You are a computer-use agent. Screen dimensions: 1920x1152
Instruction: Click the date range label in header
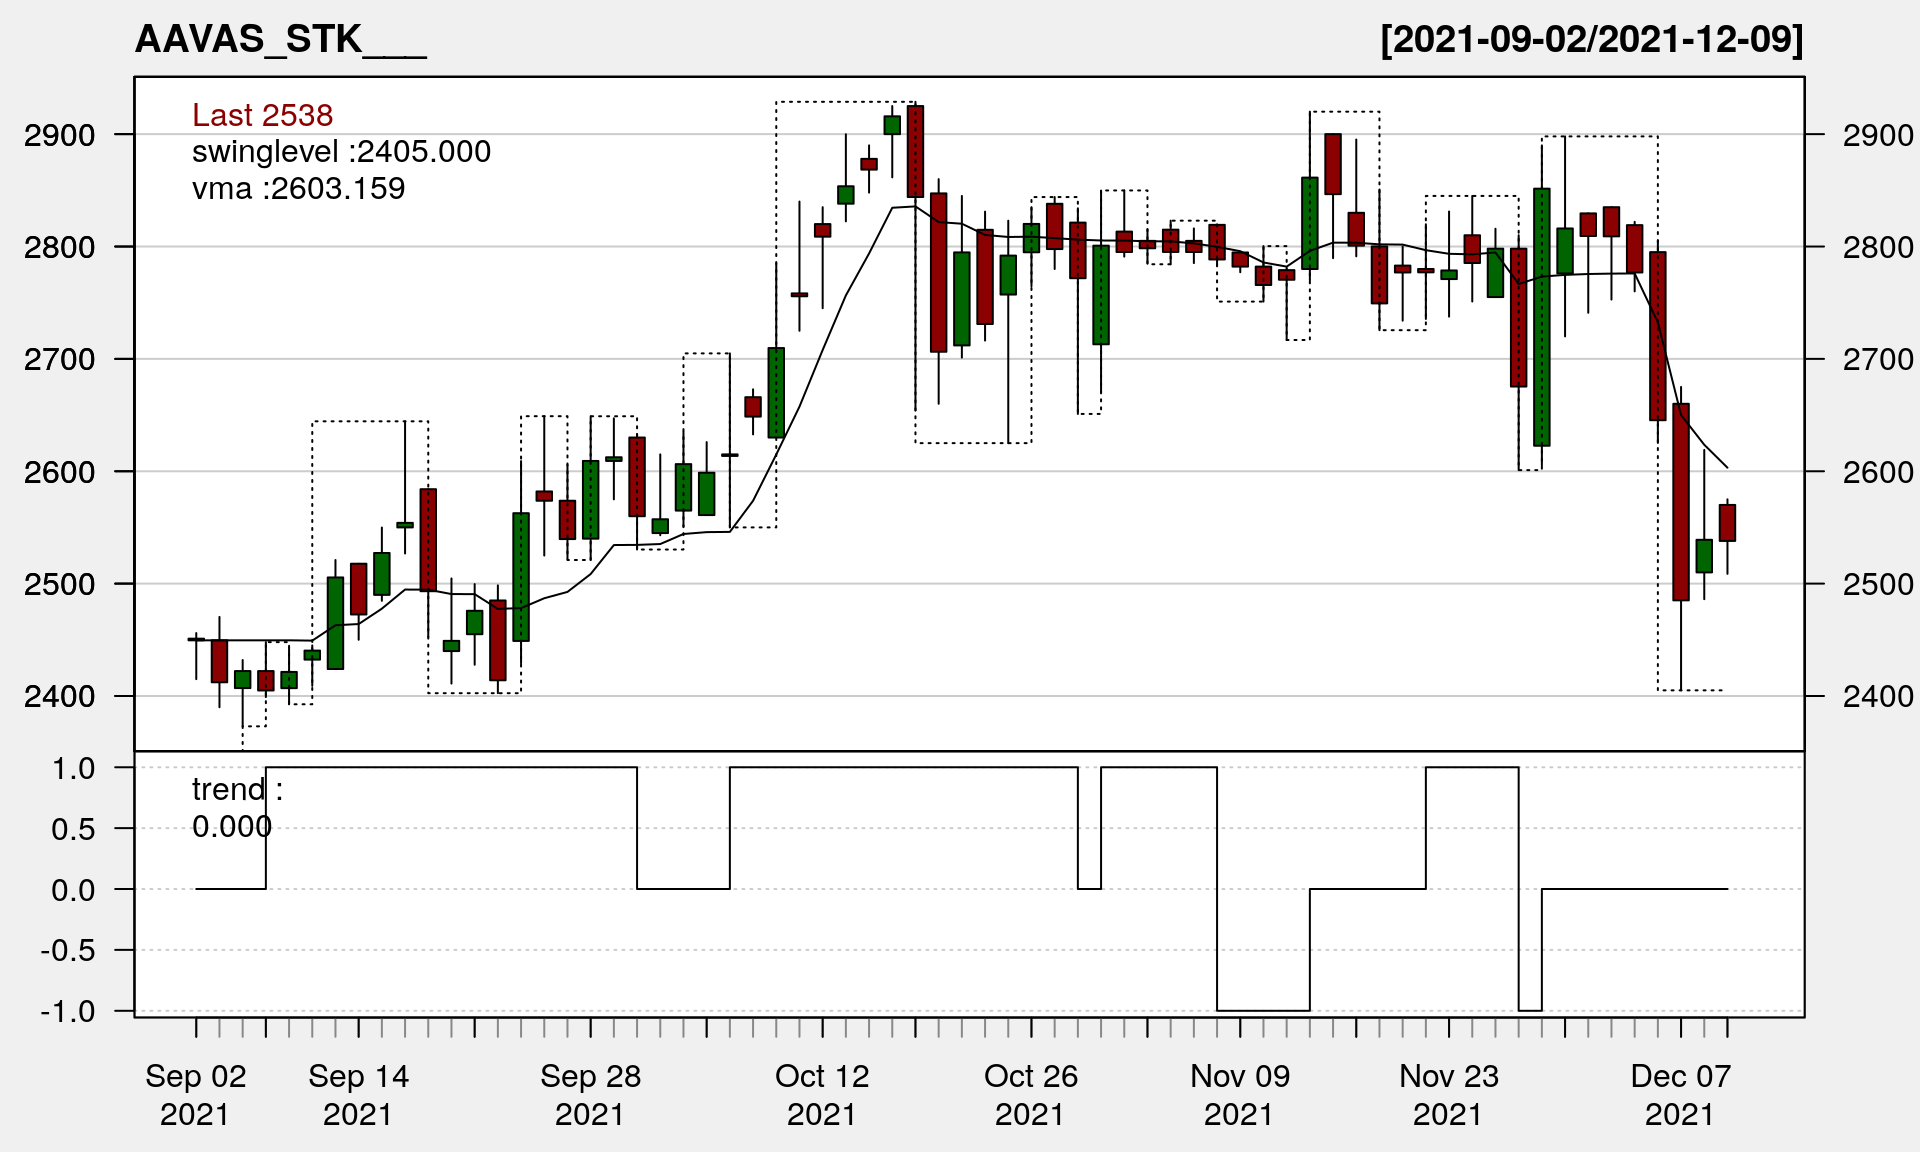1591,40
